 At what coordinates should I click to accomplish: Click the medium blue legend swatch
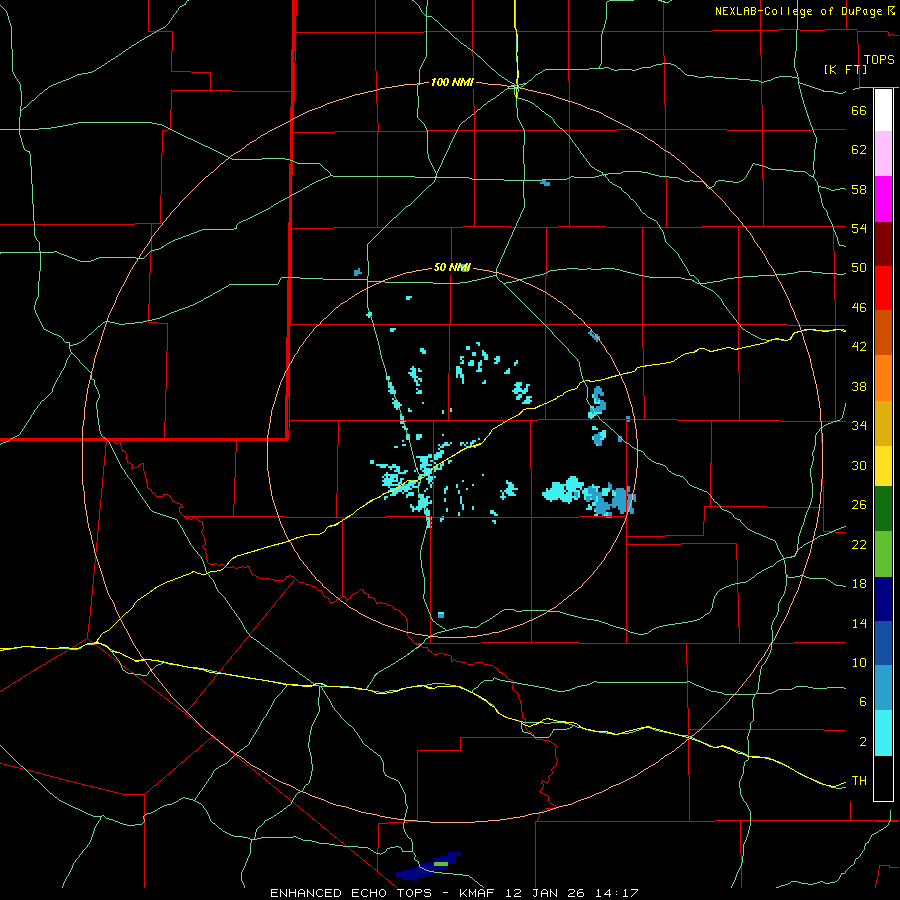tap(883, 643)
